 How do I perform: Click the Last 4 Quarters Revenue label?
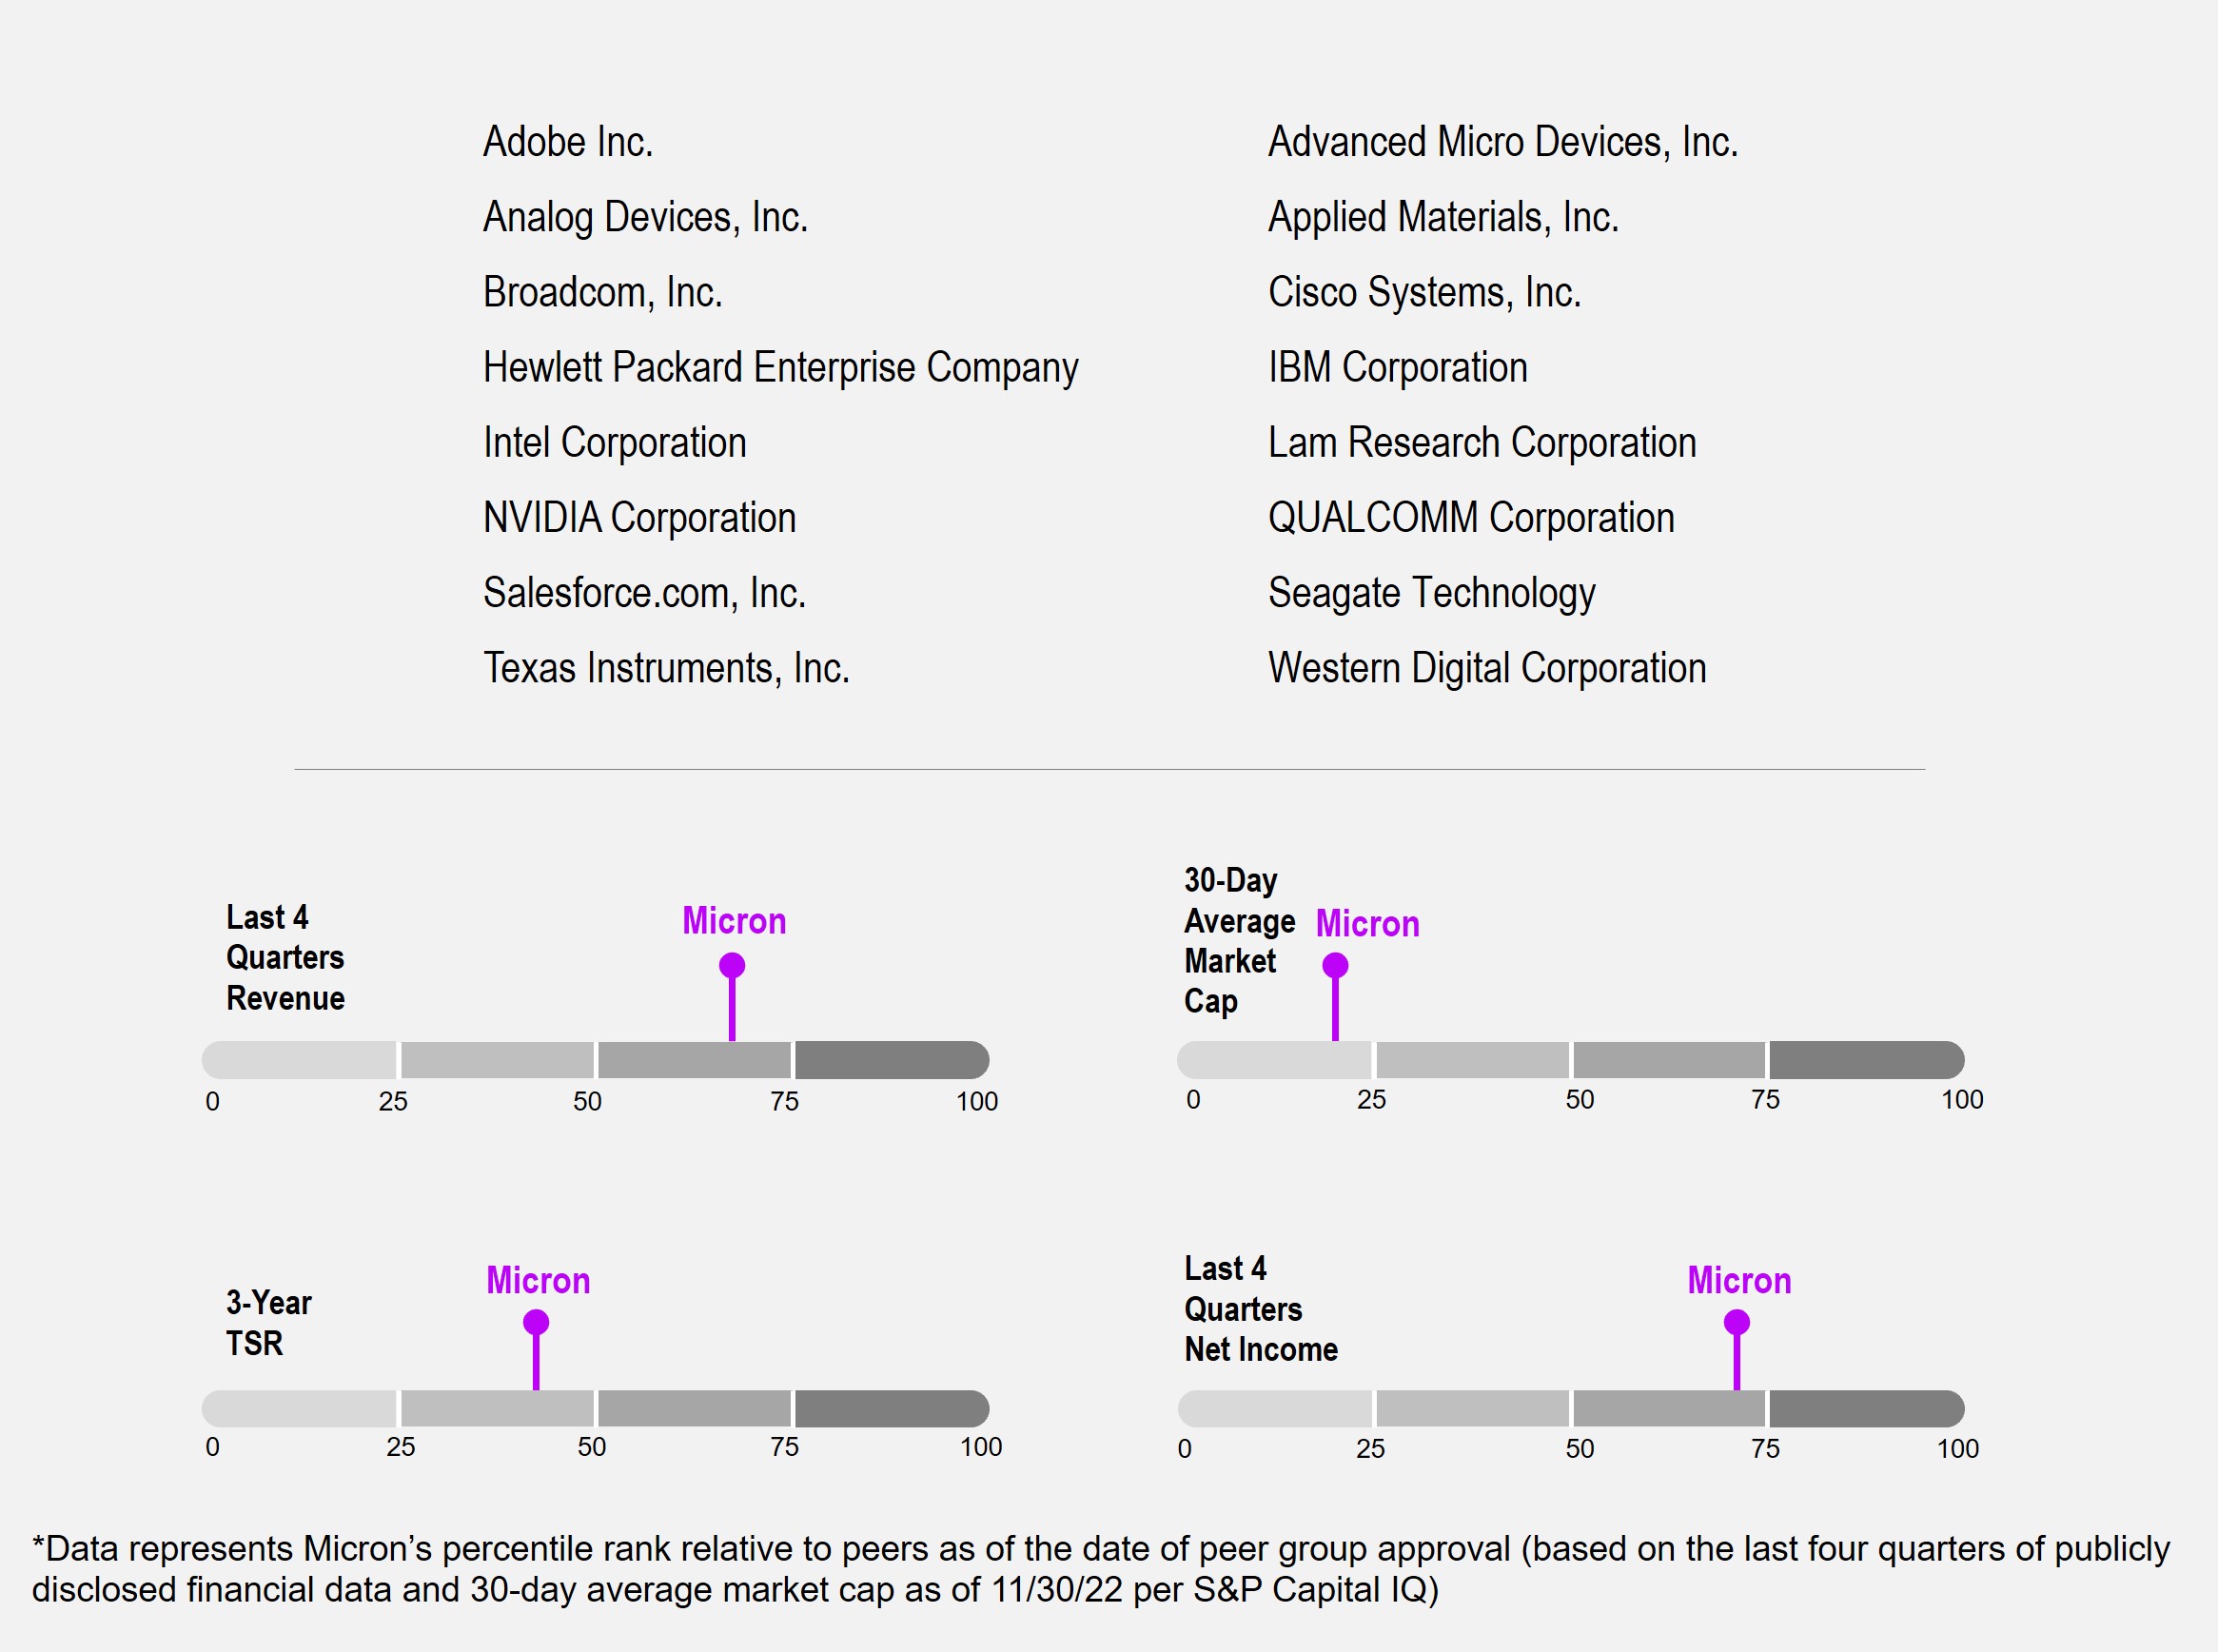[285, 958]
